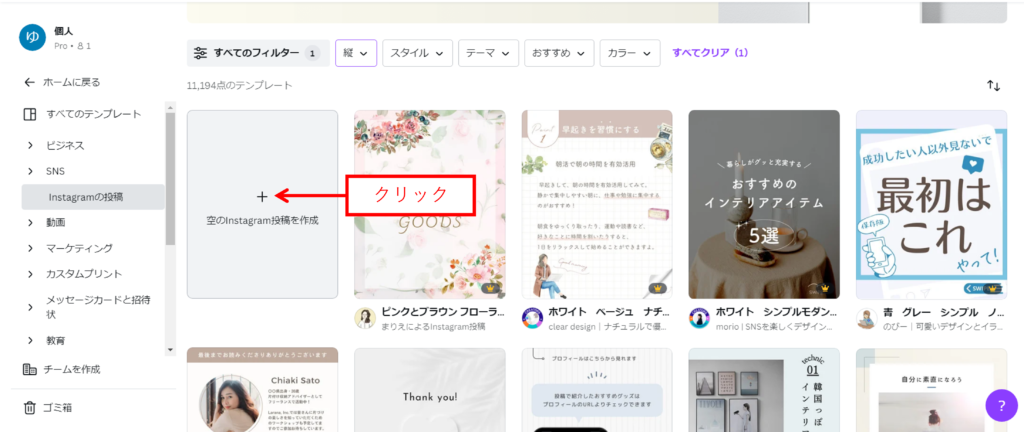This screenshot has height=432, width=1024.
Task: Click the チームを作成 building icon
Action: pos(30,369)
